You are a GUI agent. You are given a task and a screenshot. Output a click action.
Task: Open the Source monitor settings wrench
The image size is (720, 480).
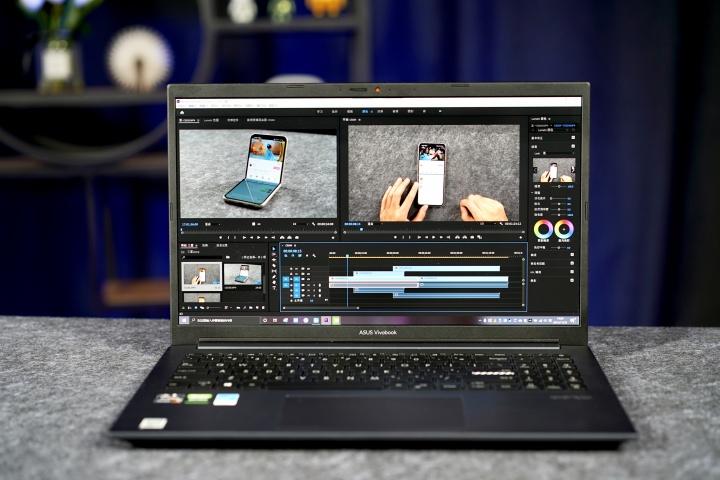[314, 224]
